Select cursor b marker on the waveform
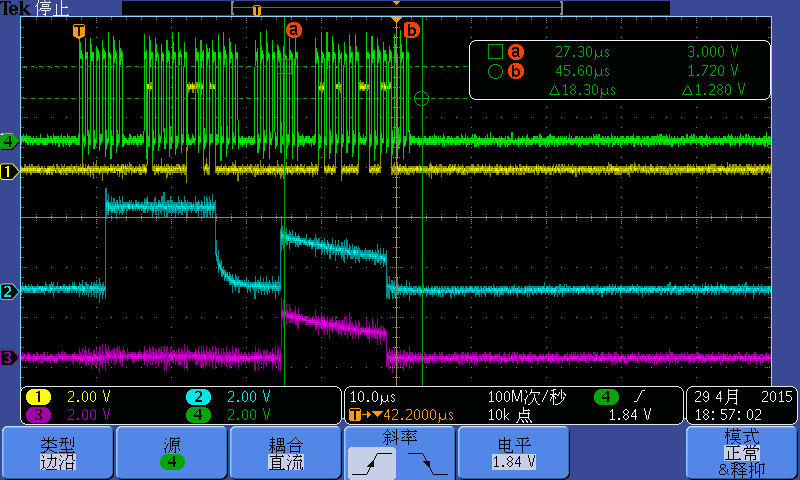This screenshot has height=480, width=800. pos(411,30)
